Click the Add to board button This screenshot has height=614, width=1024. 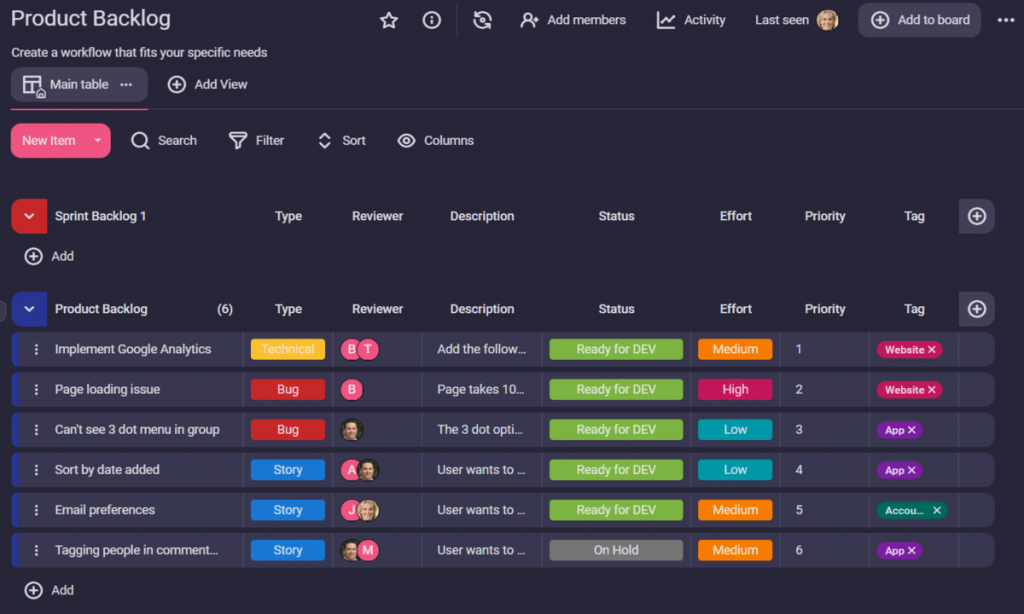coord(919,20)
